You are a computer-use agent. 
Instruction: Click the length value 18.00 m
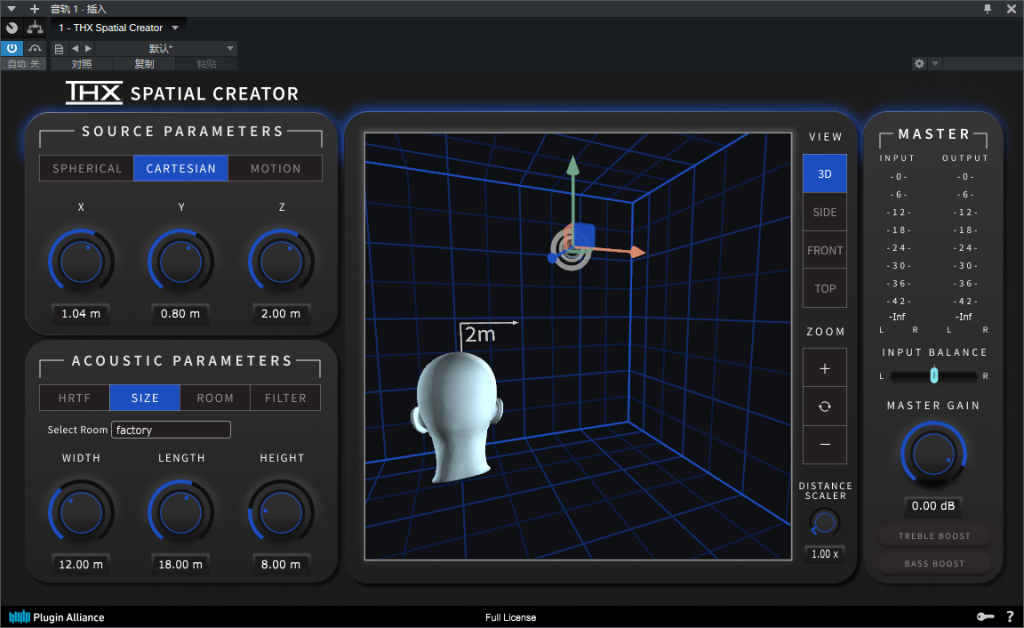coord(180,565)
